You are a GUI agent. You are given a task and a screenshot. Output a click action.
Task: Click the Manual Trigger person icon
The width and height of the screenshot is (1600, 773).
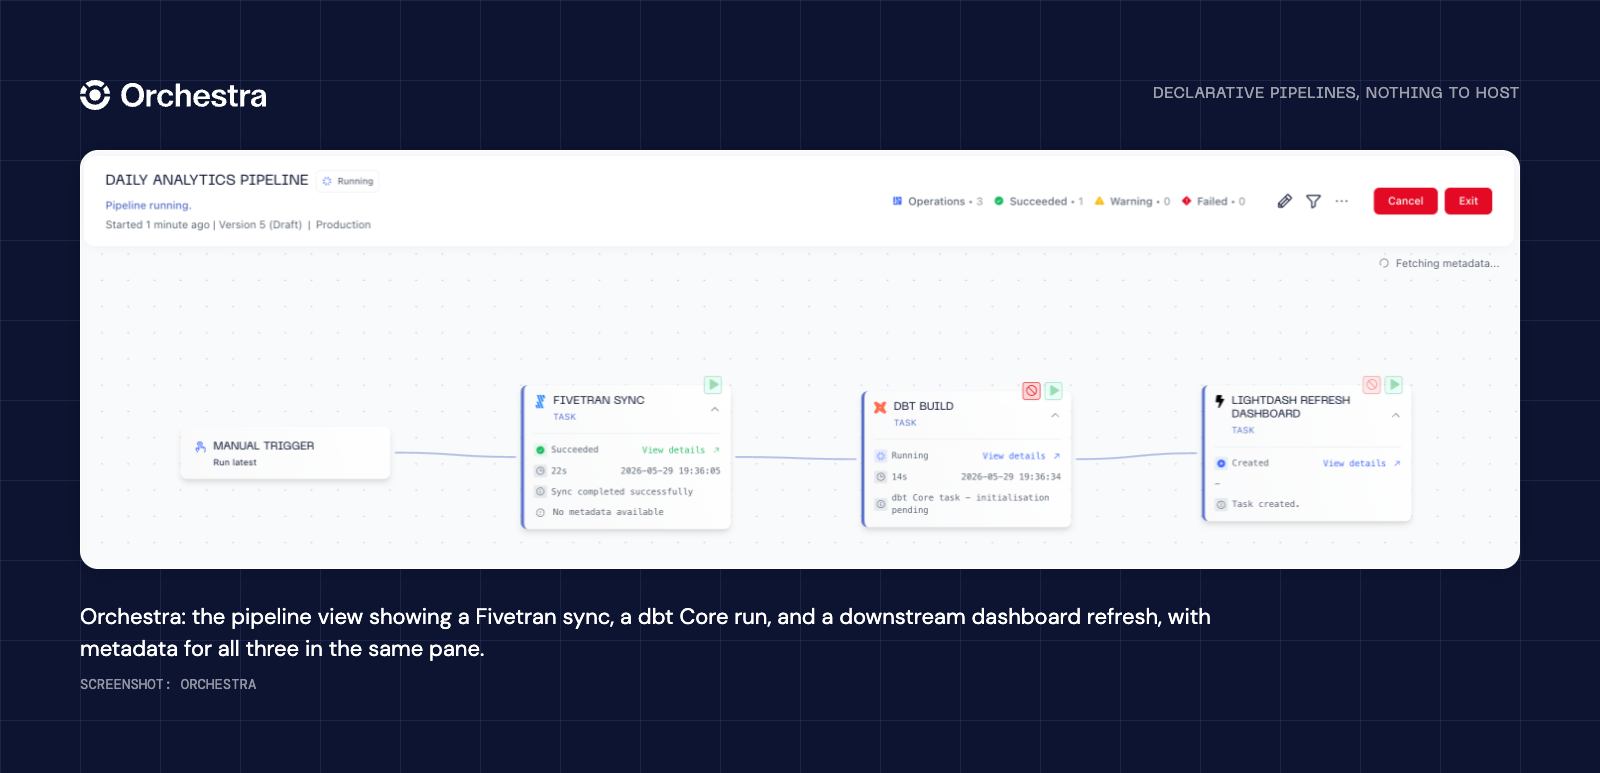click(200, 447)
